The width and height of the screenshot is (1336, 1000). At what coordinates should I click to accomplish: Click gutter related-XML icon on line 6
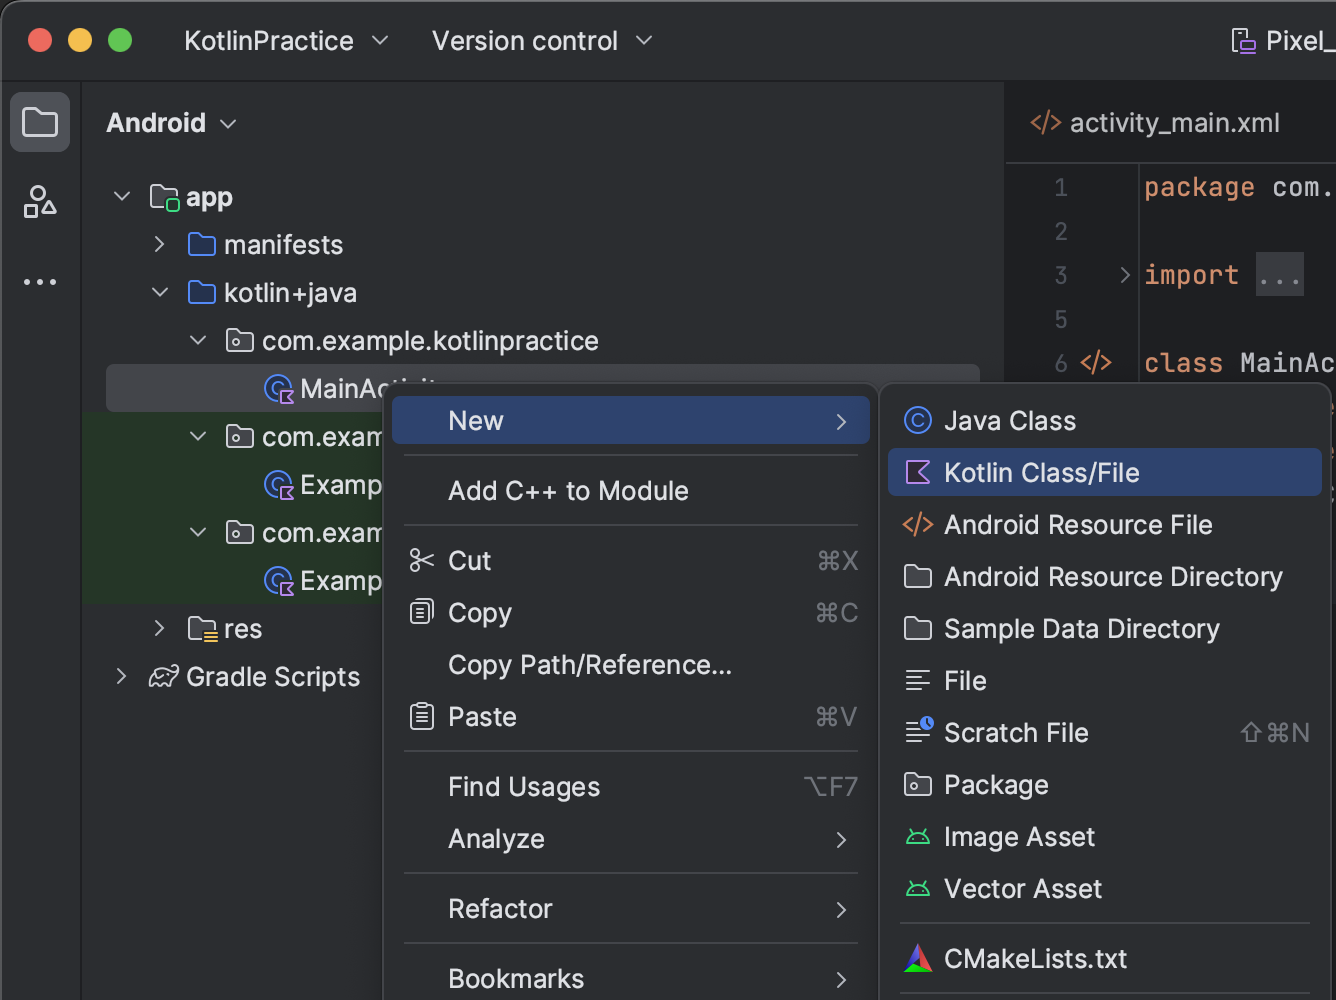[1096, 363]
